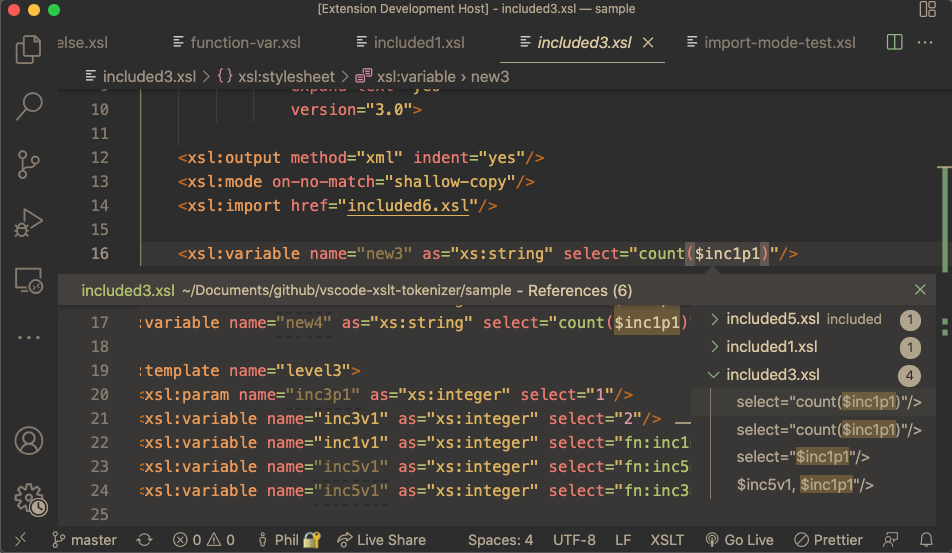
Task: Open the Source Control view
Action: (29, 163)
